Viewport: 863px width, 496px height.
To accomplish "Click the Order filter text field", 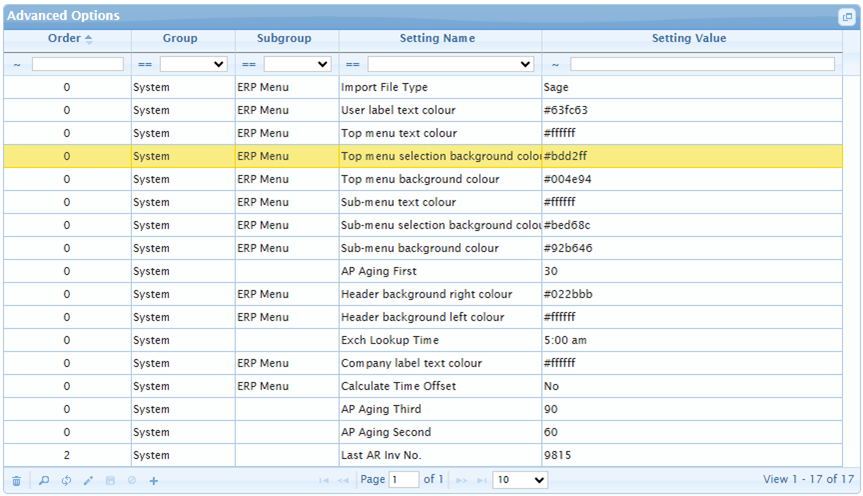I will click(x=78, y=64).
